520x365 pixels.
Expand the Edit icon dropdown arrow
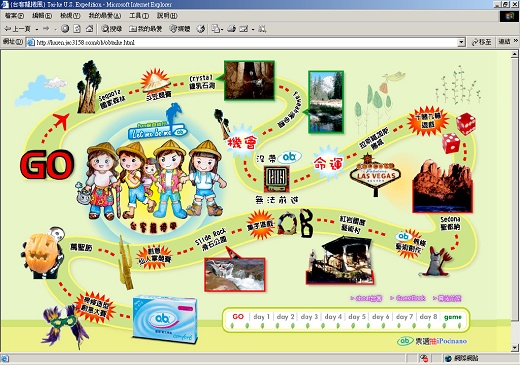coord(253,29)
